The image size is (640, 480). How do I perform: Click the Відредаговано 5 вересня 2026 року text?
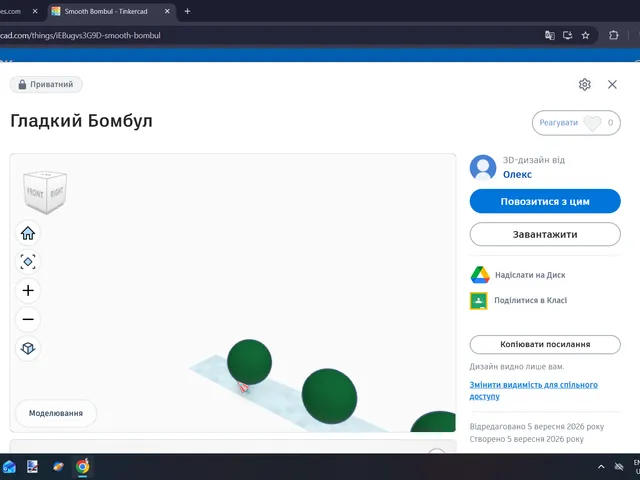[537, 427]
